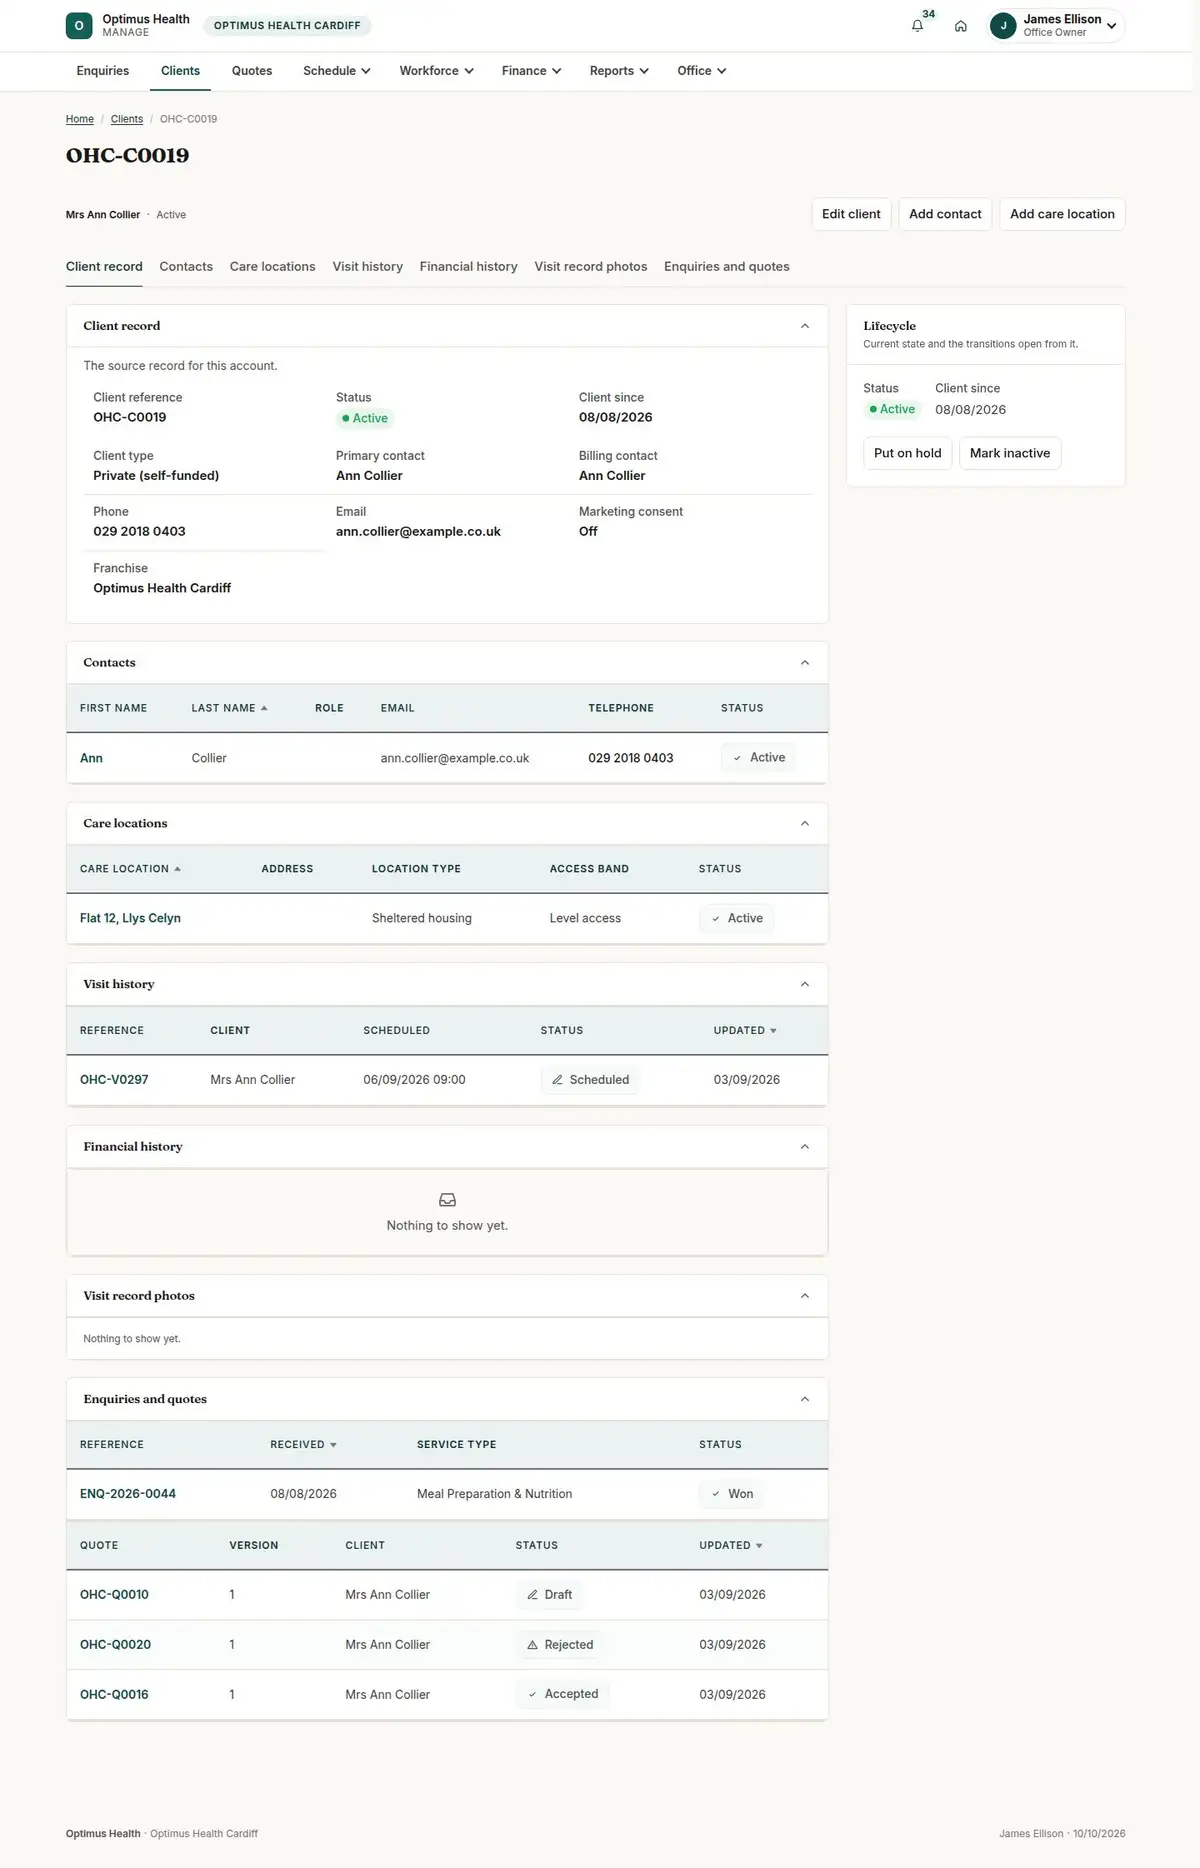Open care location Flat 12, Llys Celyn

coord(130,918)
